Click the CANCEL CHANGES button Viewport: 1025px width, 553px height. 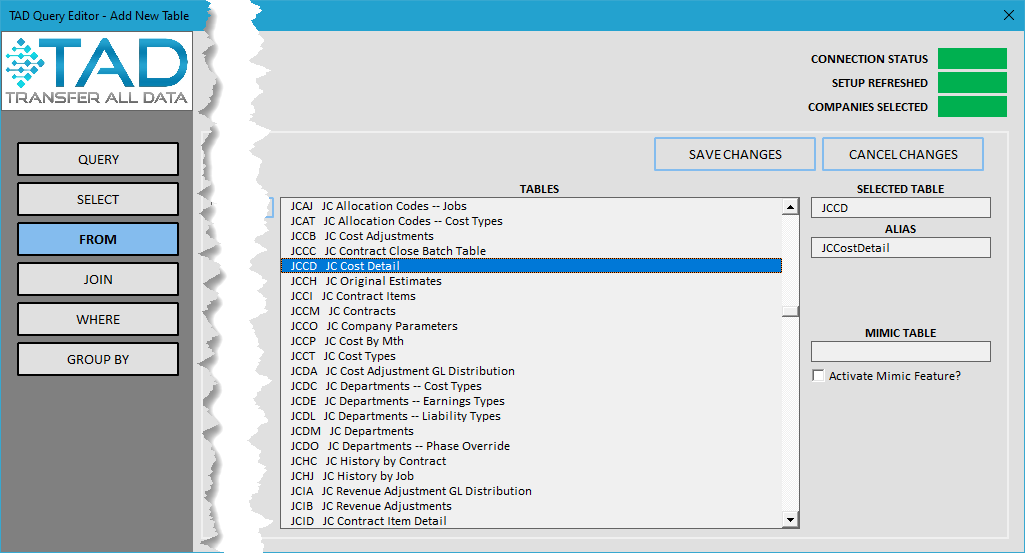[903, 154]
